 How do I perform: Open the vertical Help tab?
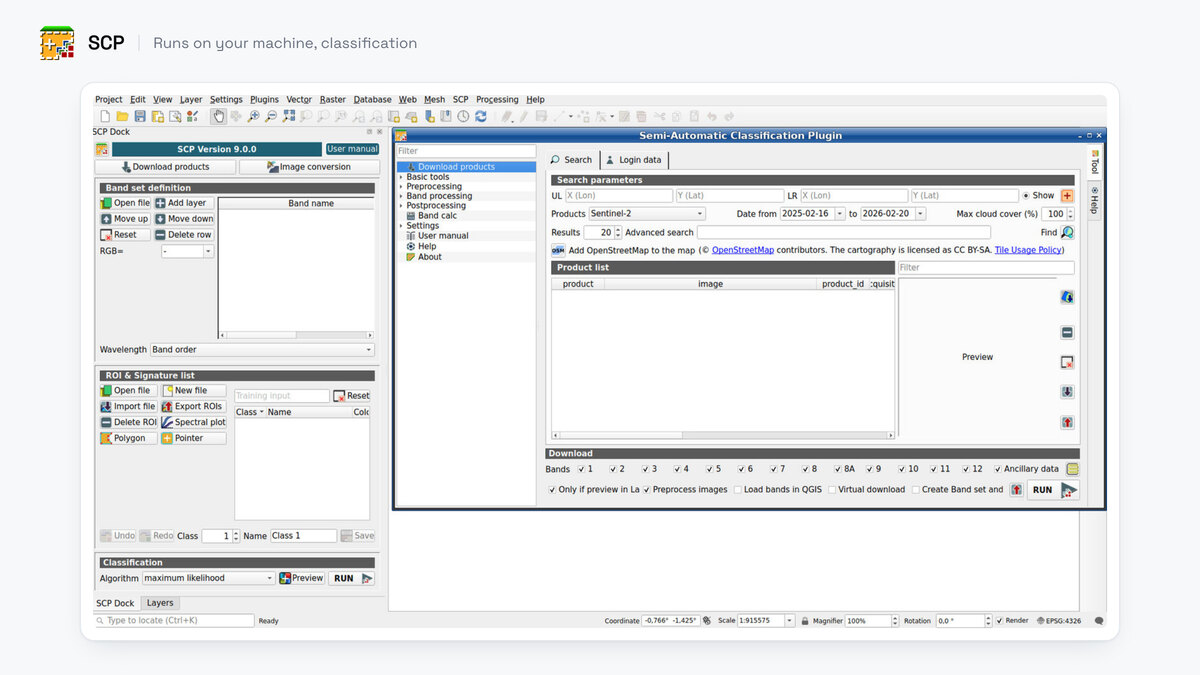[1094, 201]
